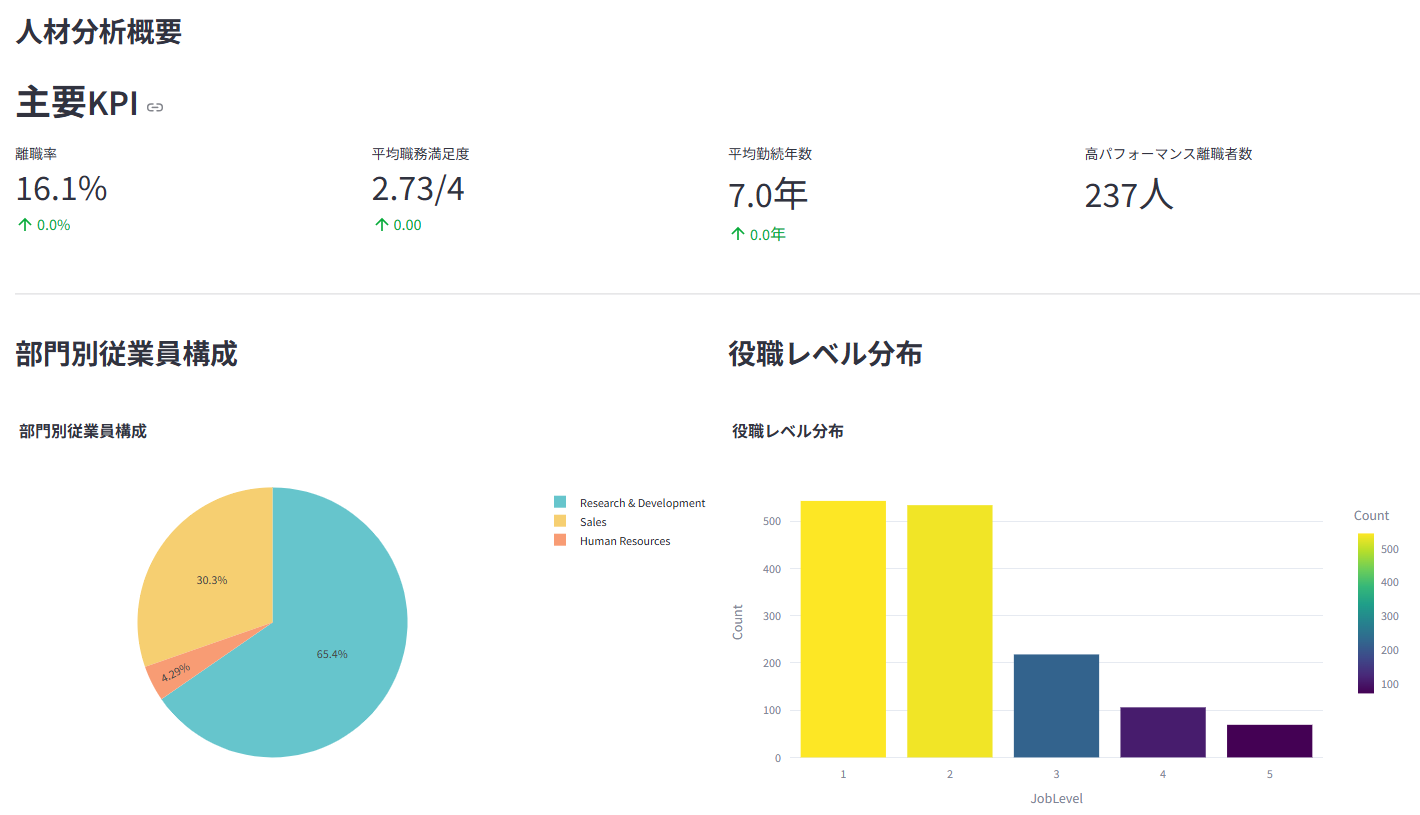Select the JobLevel 1 bar
Screen dimensions: 1420x815
pyautogui.click(x=843, y=630)
